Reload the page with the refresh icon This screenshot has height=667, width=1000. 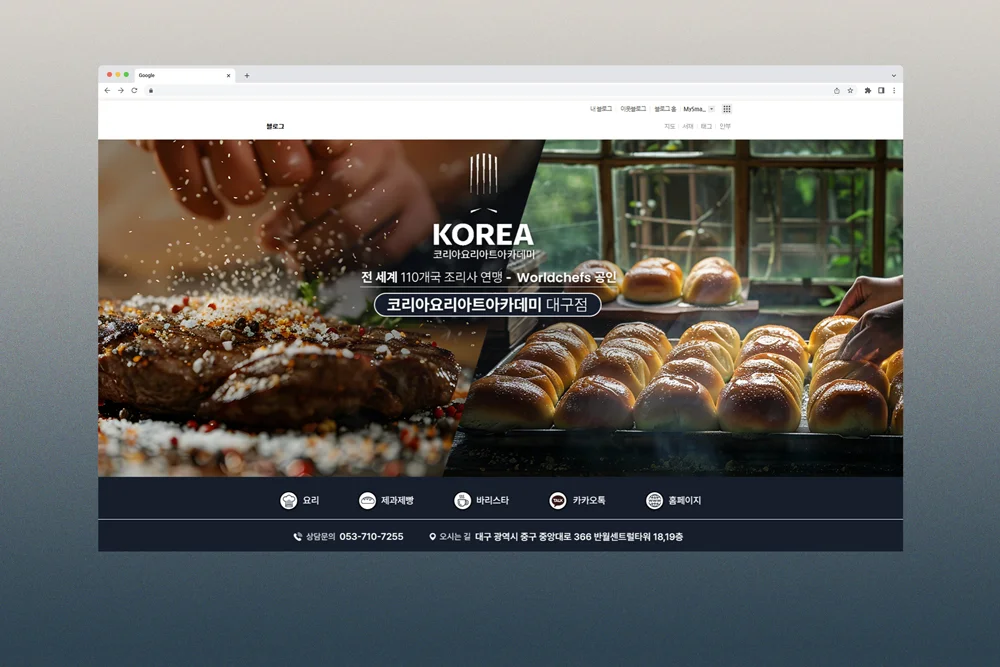(134, 91)
